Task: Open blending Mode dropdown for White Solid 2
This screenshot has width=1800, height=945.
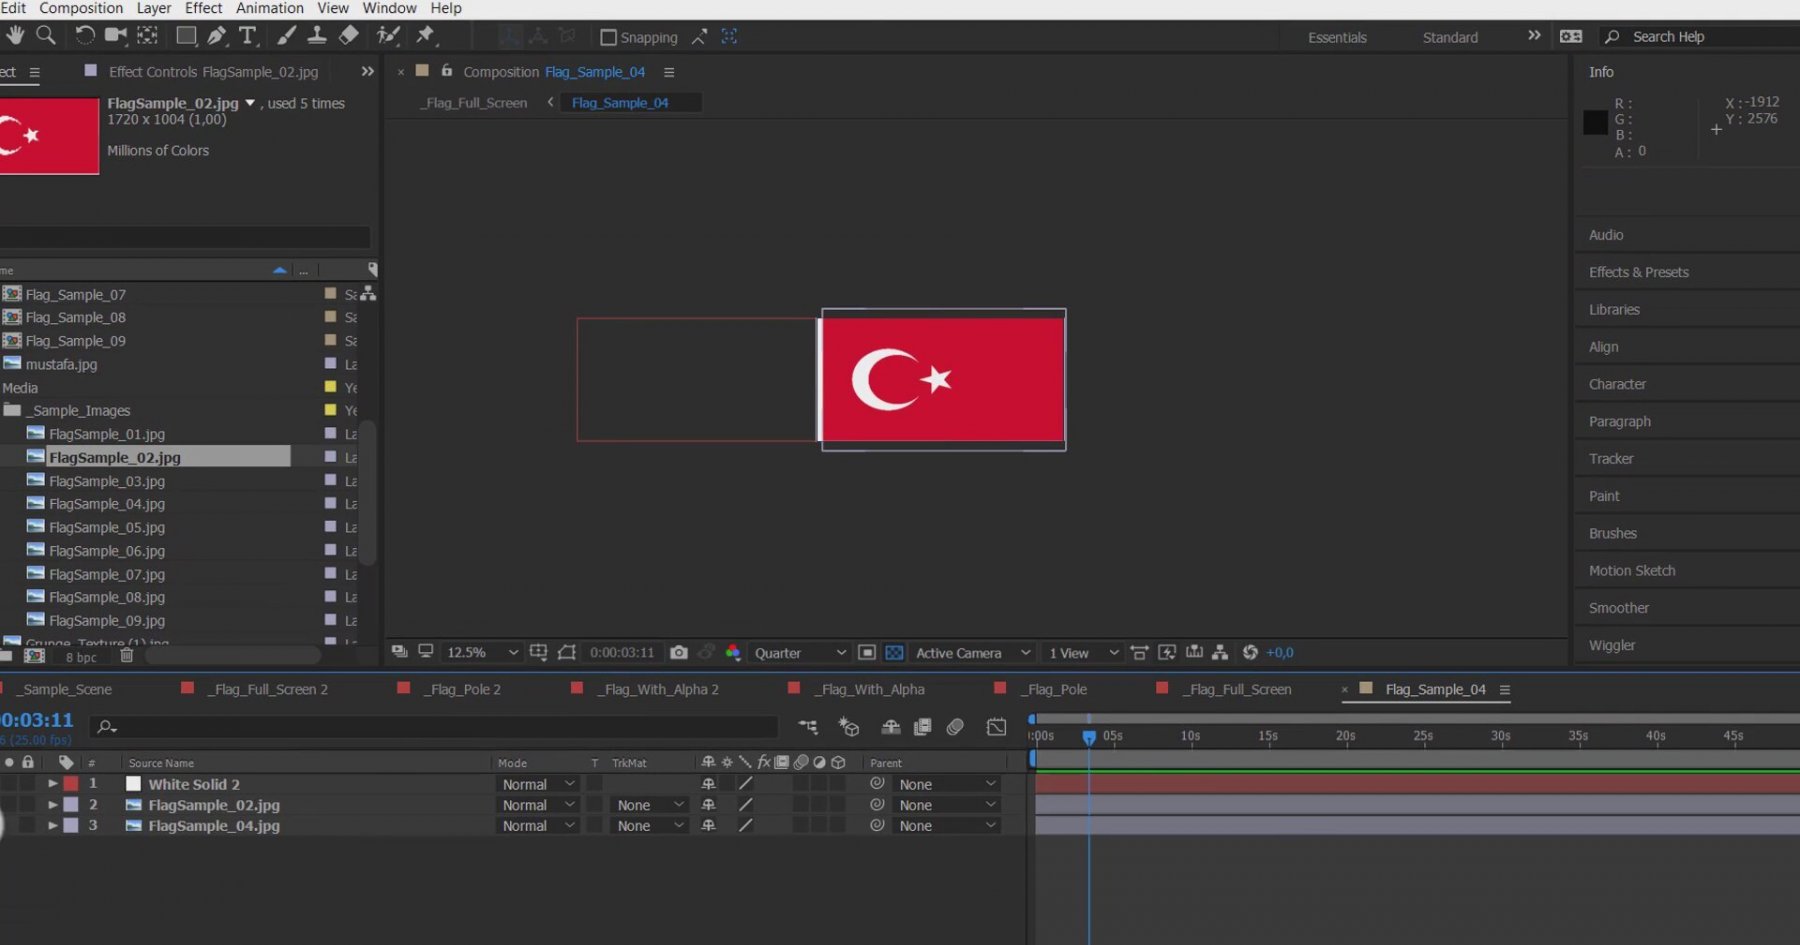Action: 538,784
